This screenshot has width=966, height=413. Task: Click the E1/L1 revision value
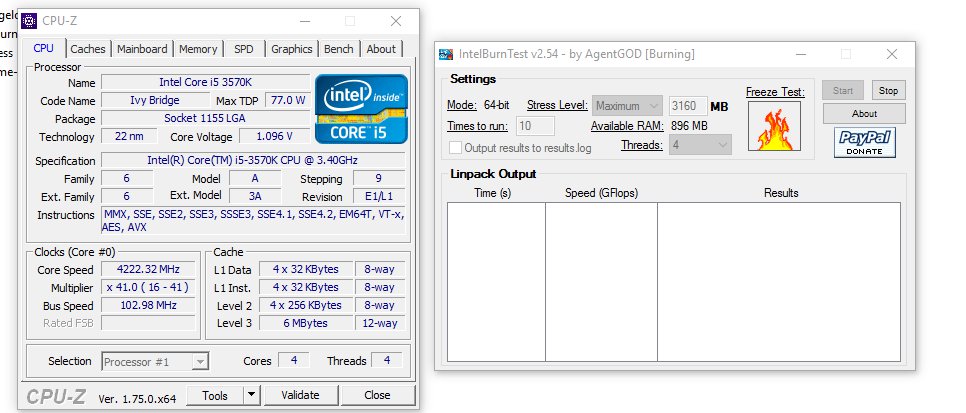[379, 197]
